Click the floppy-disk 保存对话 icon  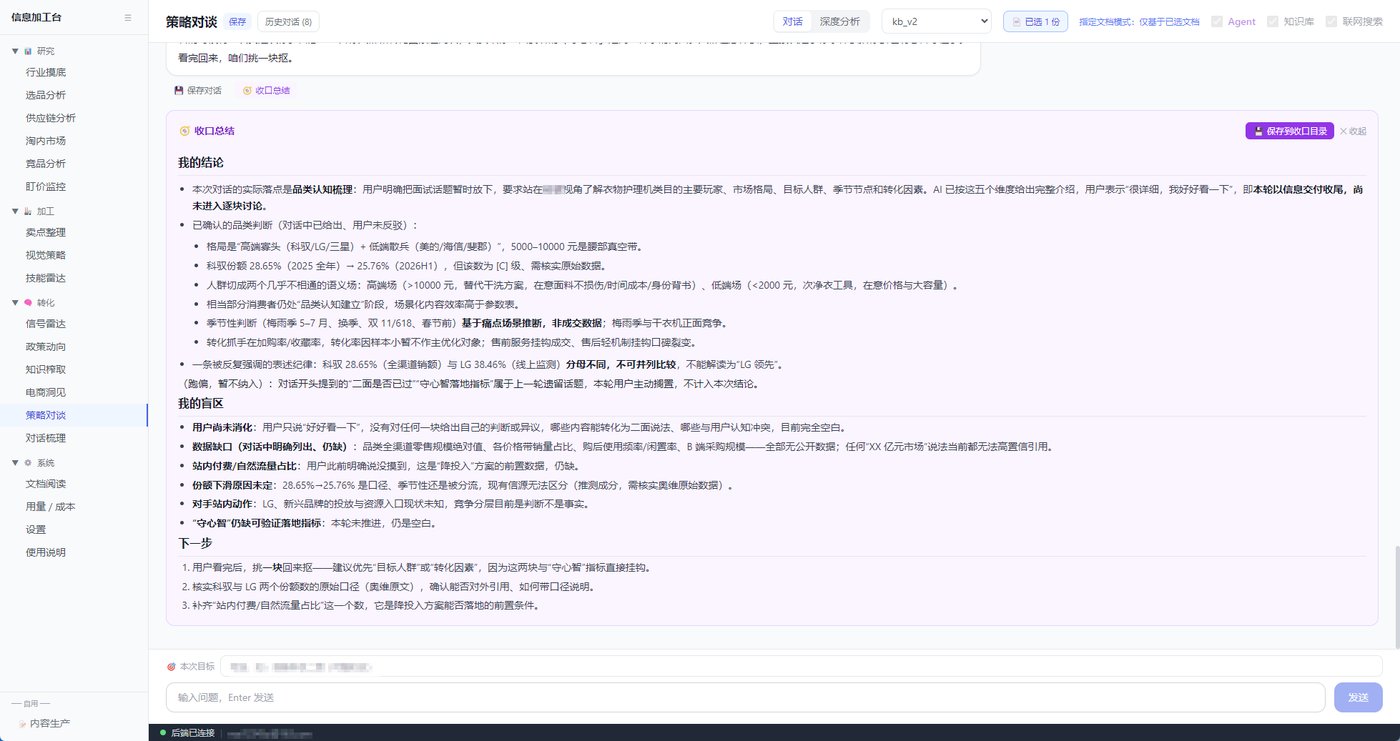point(179,90)
